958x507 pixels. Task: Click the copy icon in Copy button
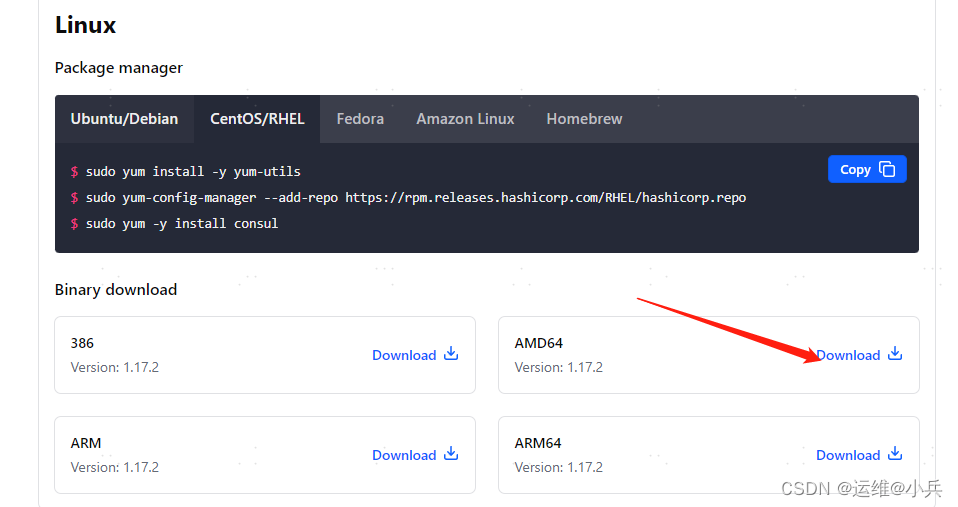(x=887, y=169)
